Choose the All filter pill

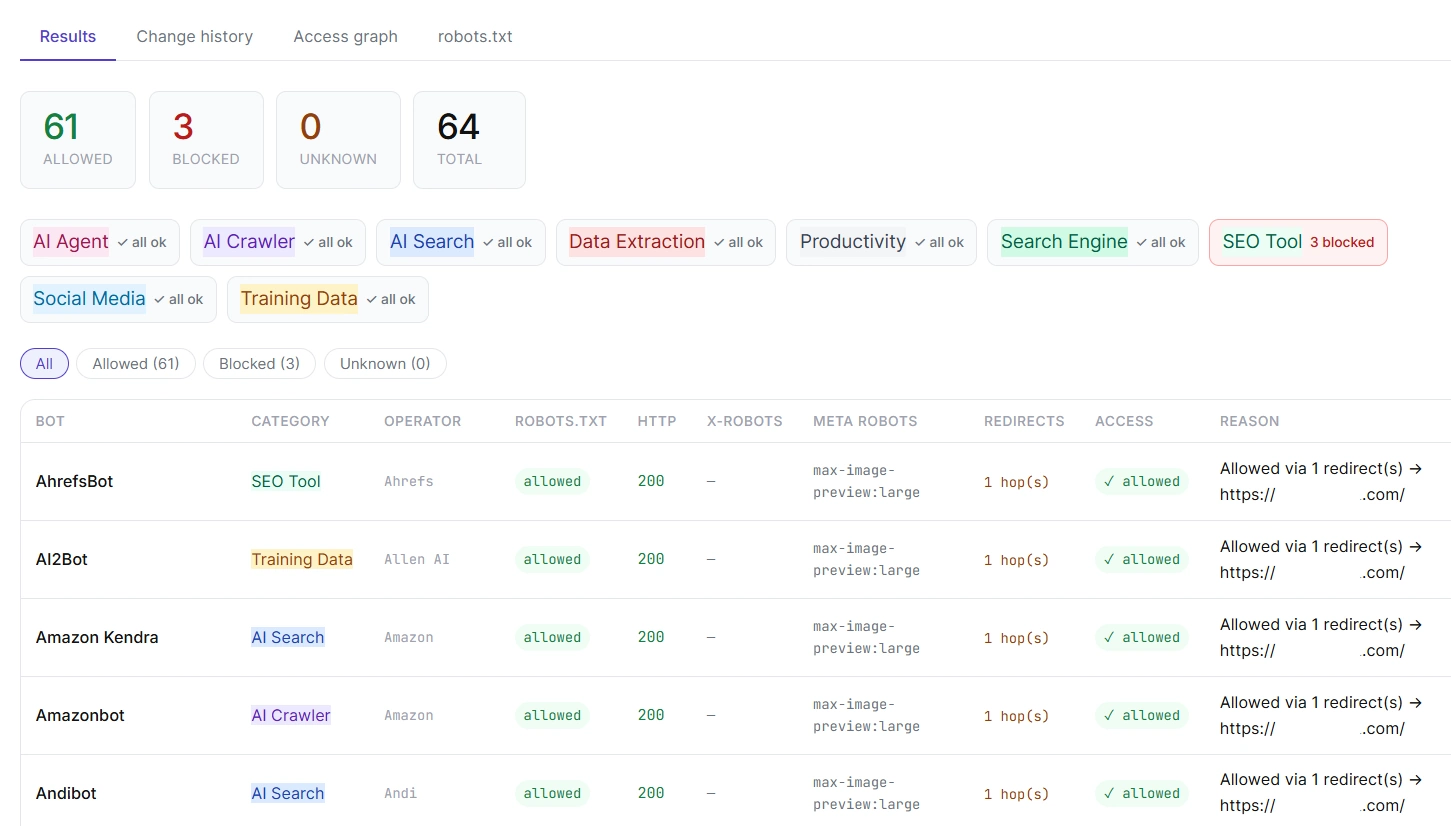pos(44,363)
